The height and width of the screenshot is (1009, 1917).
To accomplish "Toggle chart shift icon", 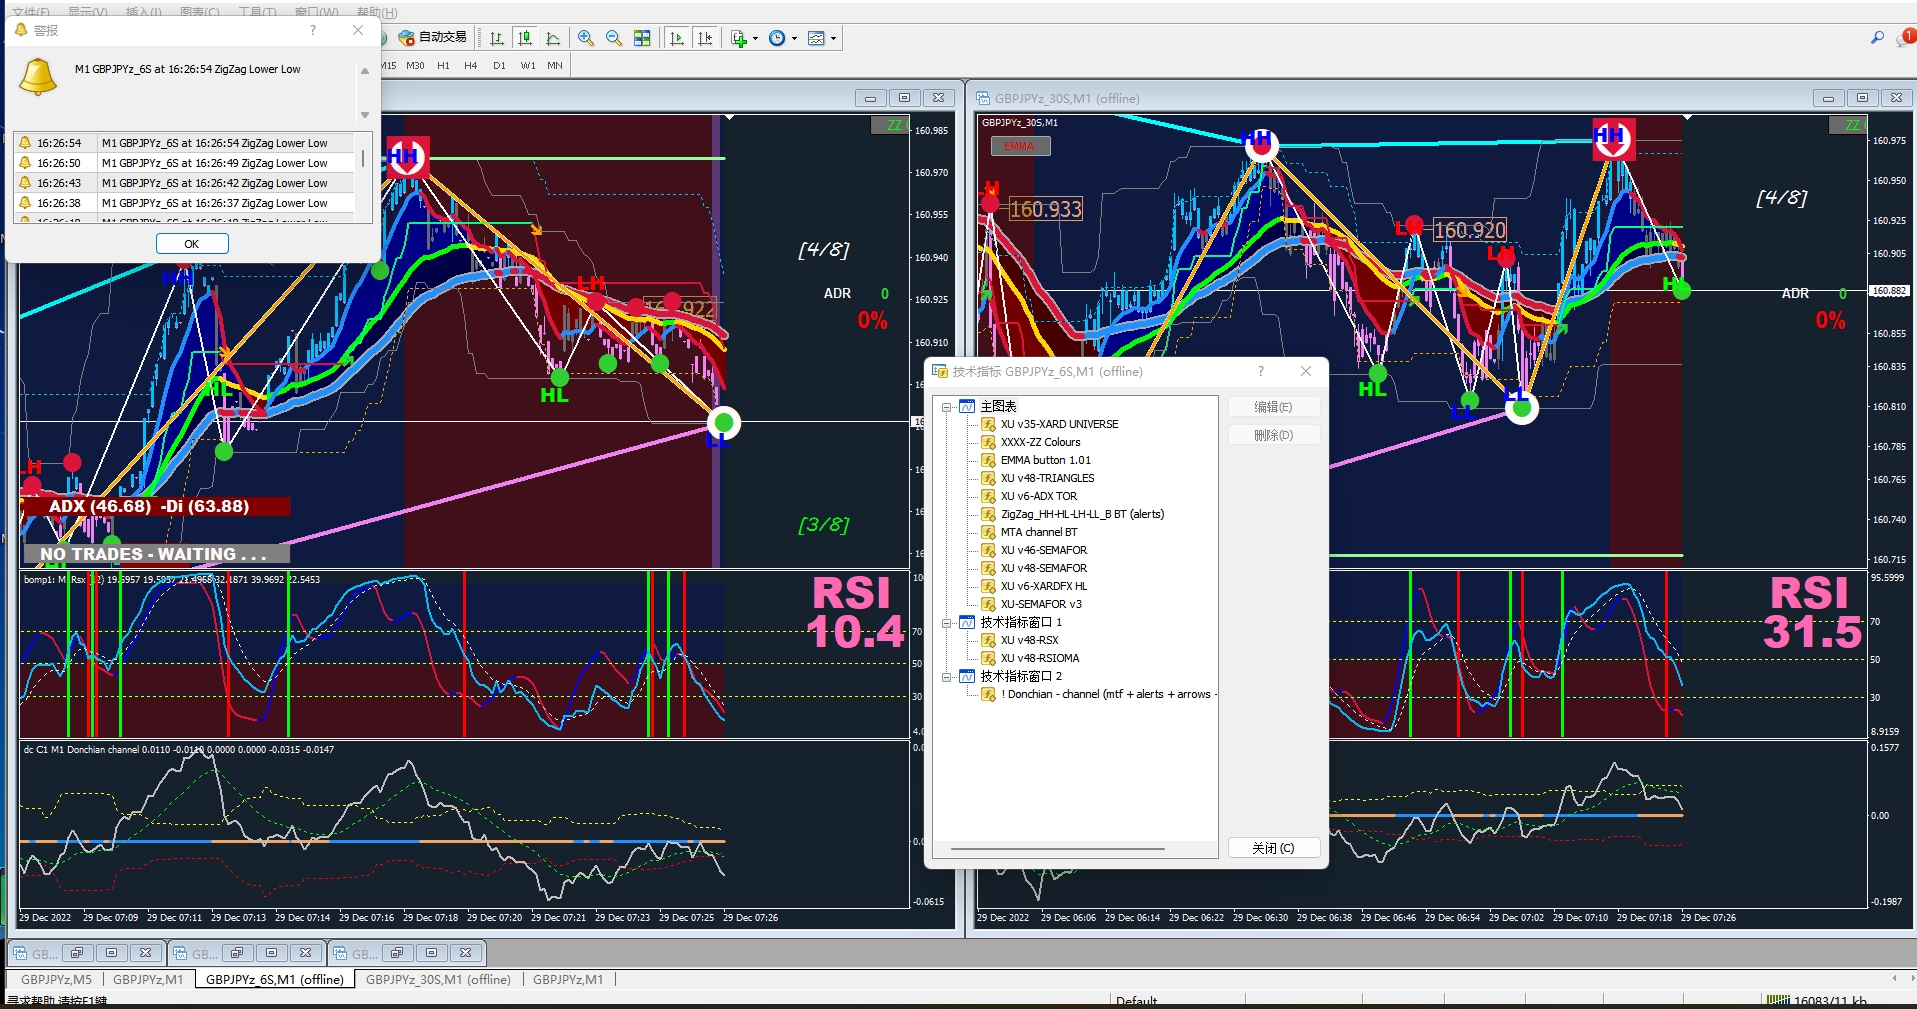I will tap(705, 38).
